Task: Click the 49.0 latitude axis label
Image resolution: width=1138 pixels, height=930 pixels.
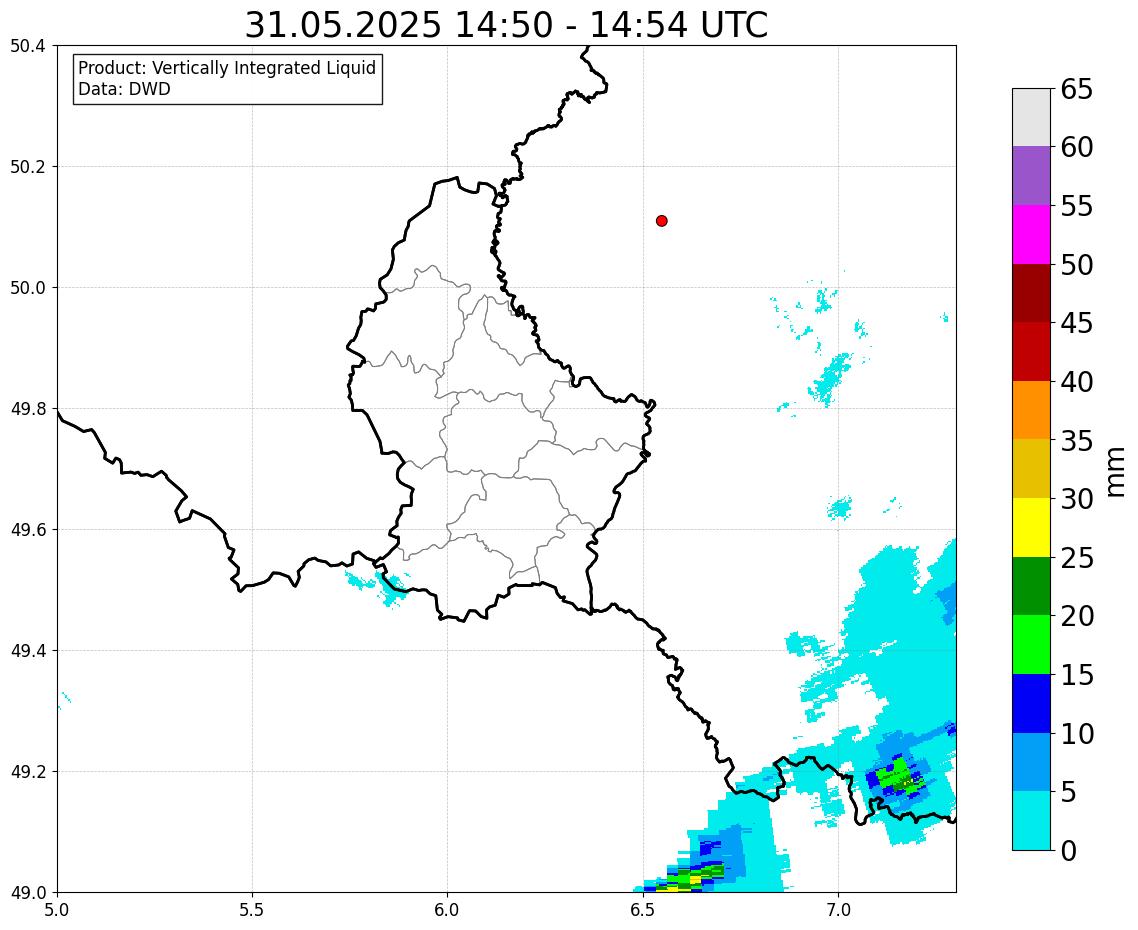Action: pos(28,892)
